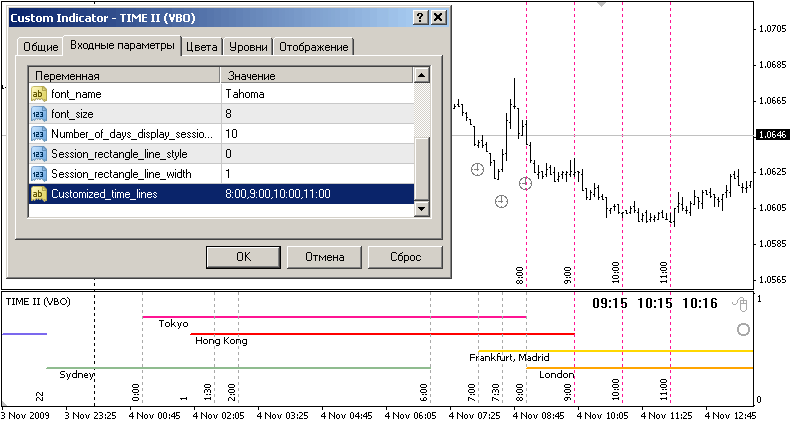
Task: Click the Customized_time_lines string icon
Action: click(39, 194)
